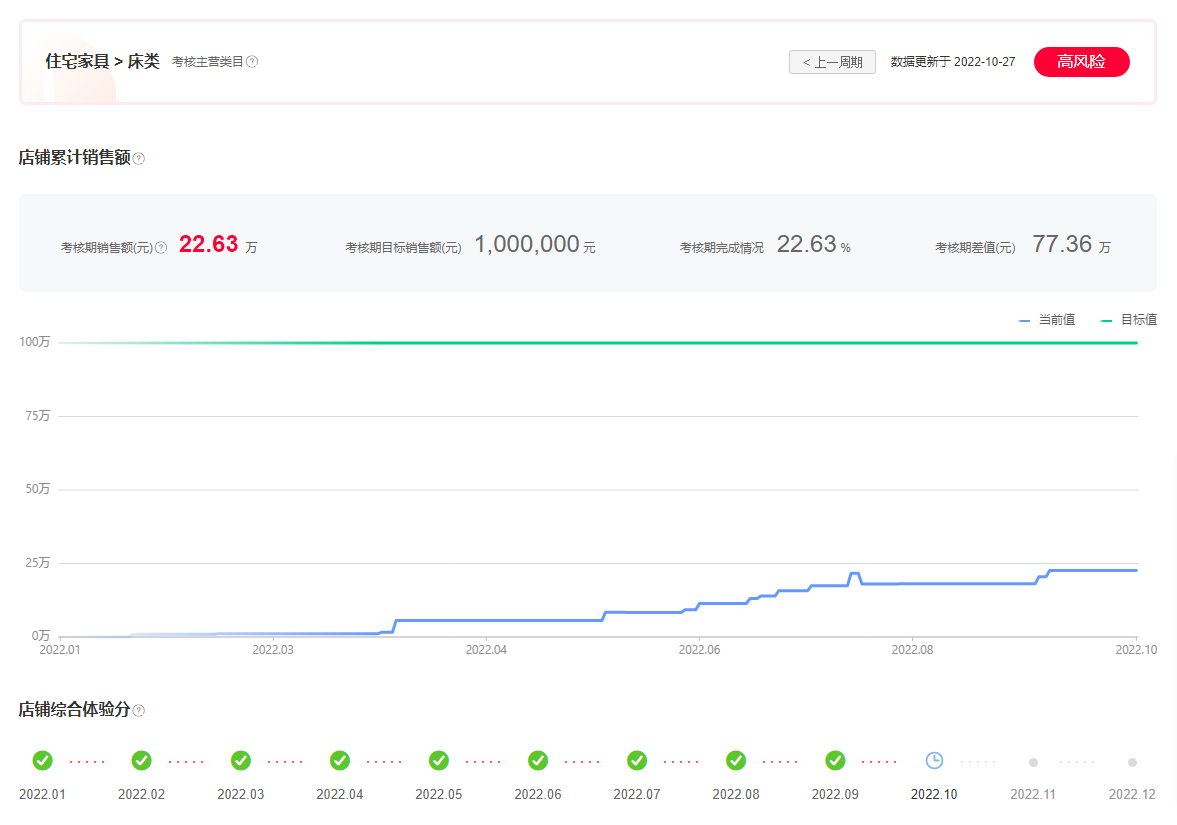The image size is (1177, 825).
Task: Click the 高风险 red status button
Action: 1081,62
